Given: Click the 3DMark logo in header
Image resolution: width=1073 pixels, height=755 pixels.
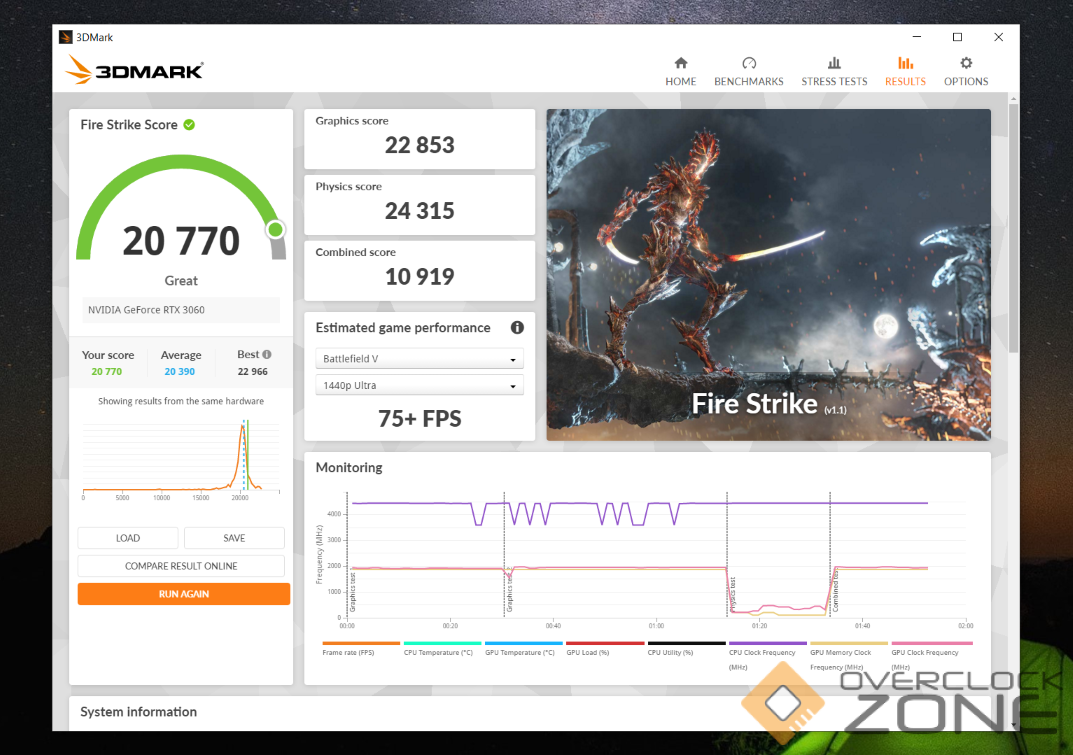Looking at the screenshot, I should [x=134, y=70].
